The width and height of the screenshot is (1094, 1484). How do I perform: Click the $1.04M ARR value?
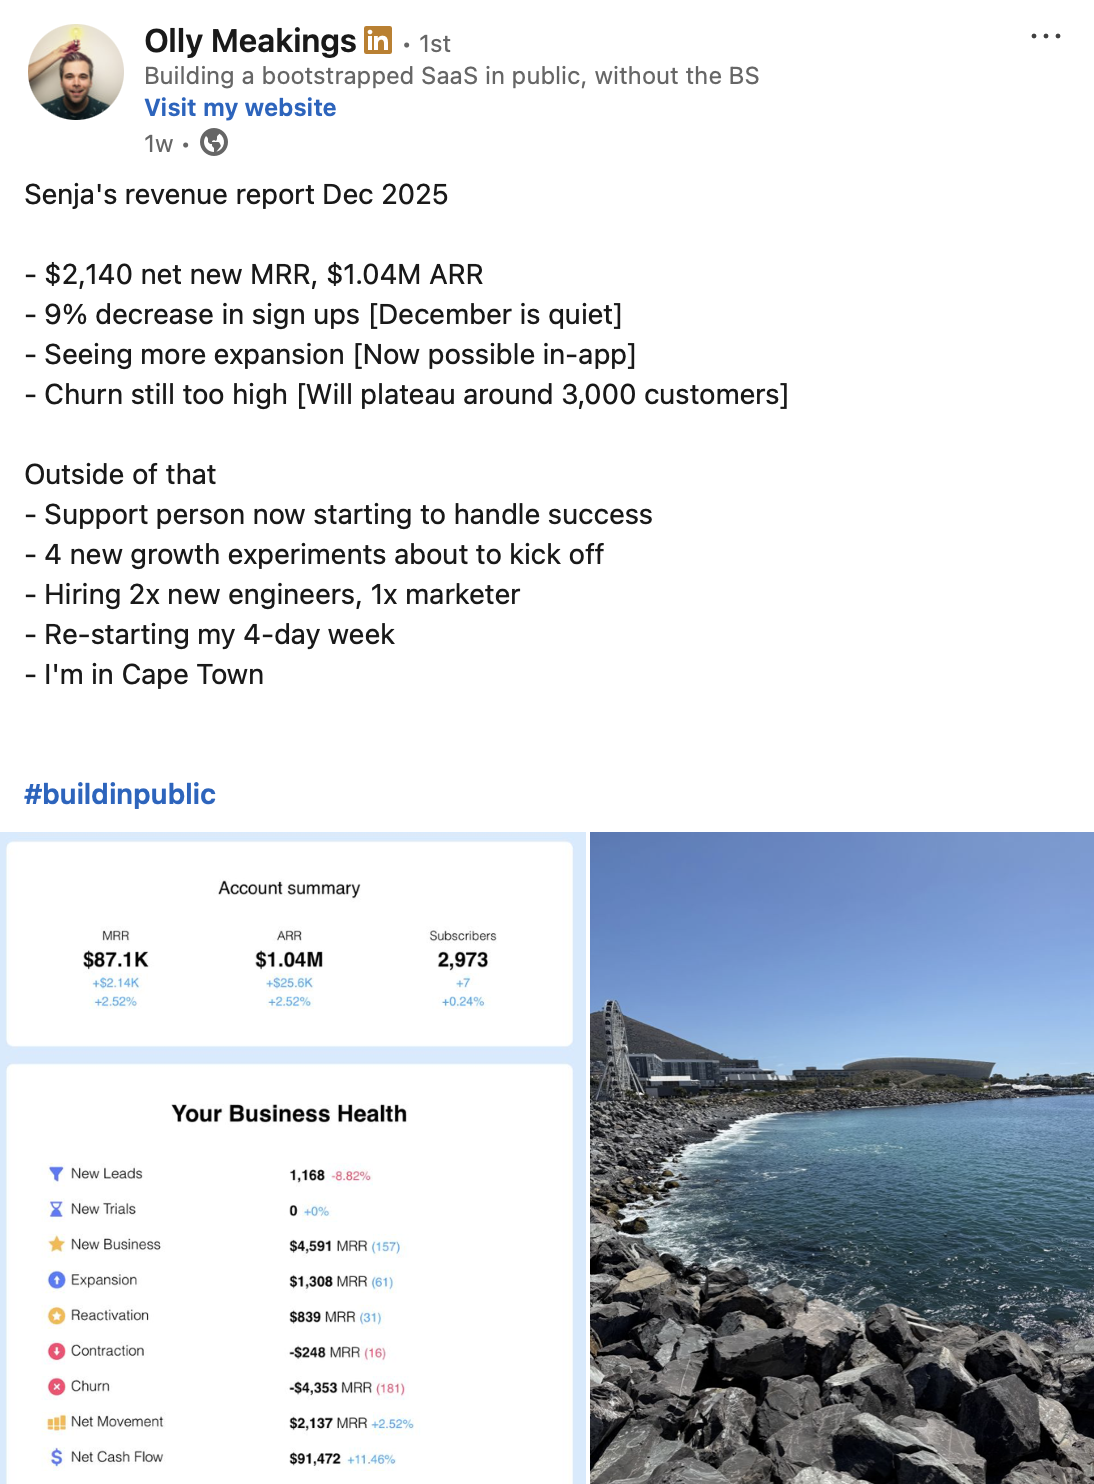[289, 960]
